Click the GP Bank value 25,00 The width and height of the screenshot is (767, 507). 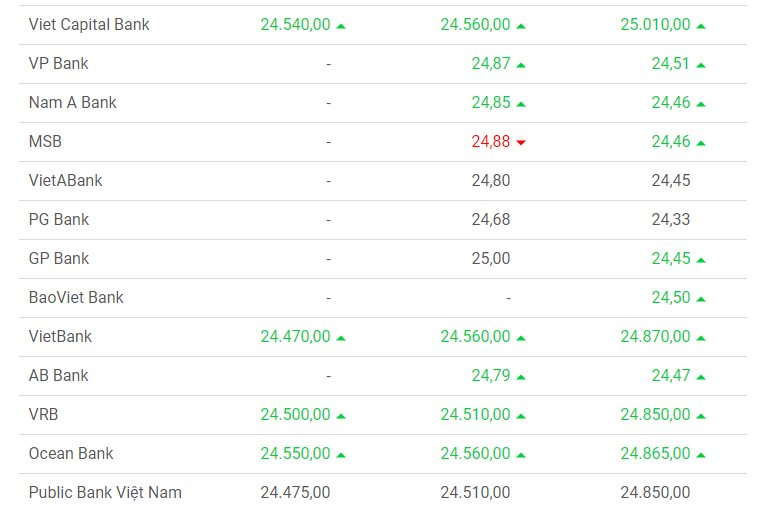point(490,258)
